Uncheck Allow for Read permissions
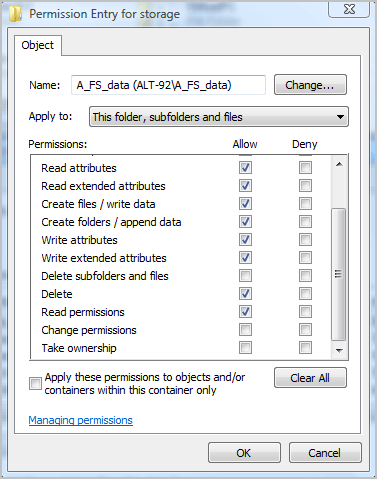Image resolution: width=377 pixels, height=479 pixels. [245, 311]
